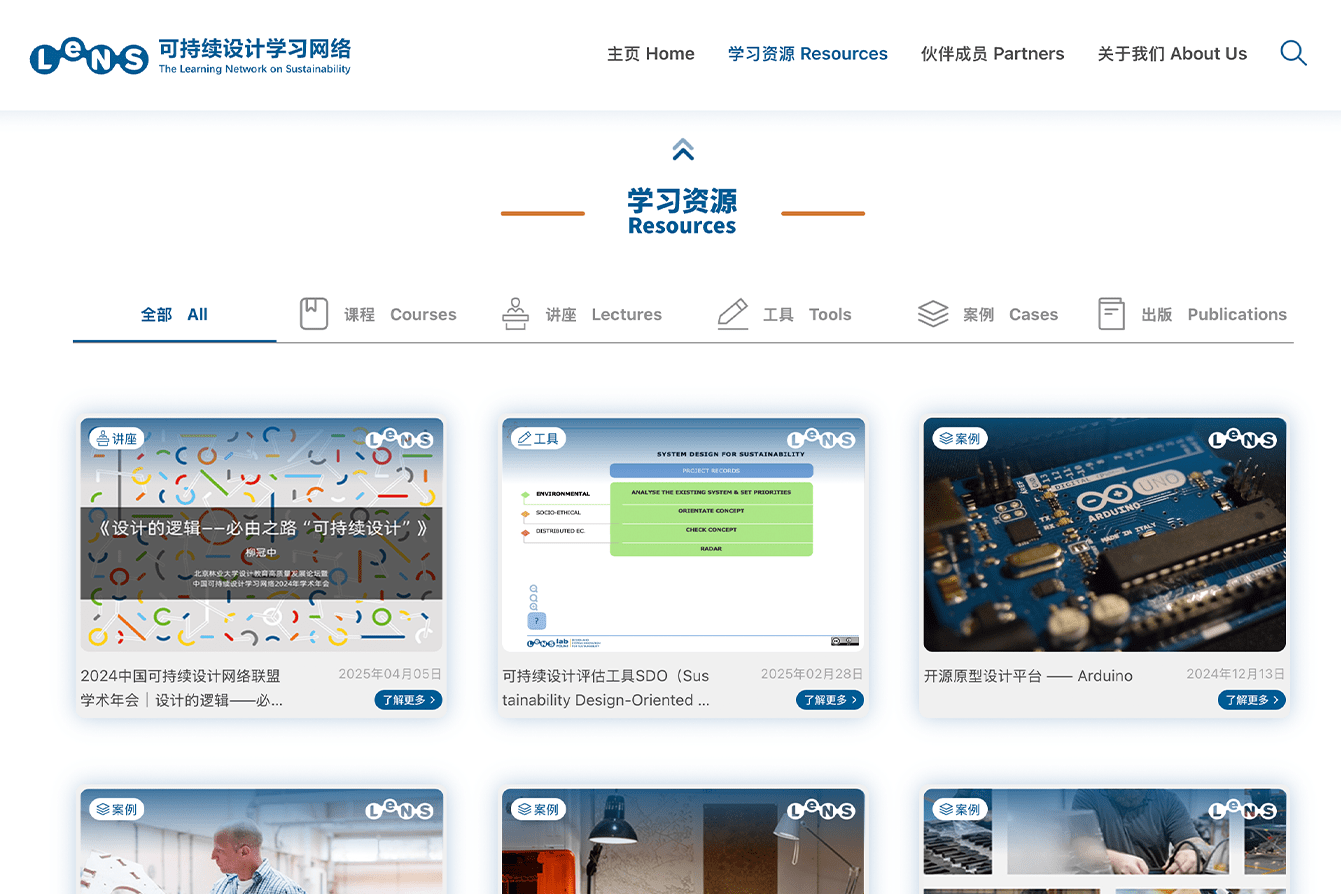Open the System Design for Sustainability thumbnail
This screenshot has width=1341, height=894.
tap(683, 535)
